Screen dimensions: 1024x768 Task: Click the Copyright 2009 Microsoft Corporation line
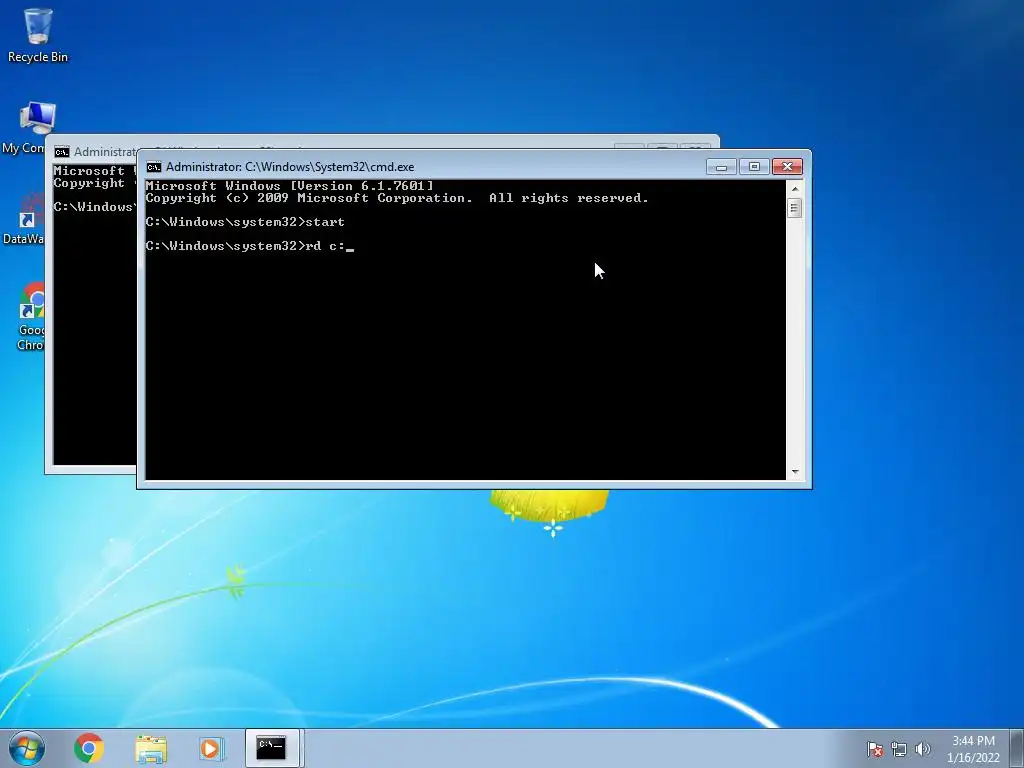(x=397, y=198)
